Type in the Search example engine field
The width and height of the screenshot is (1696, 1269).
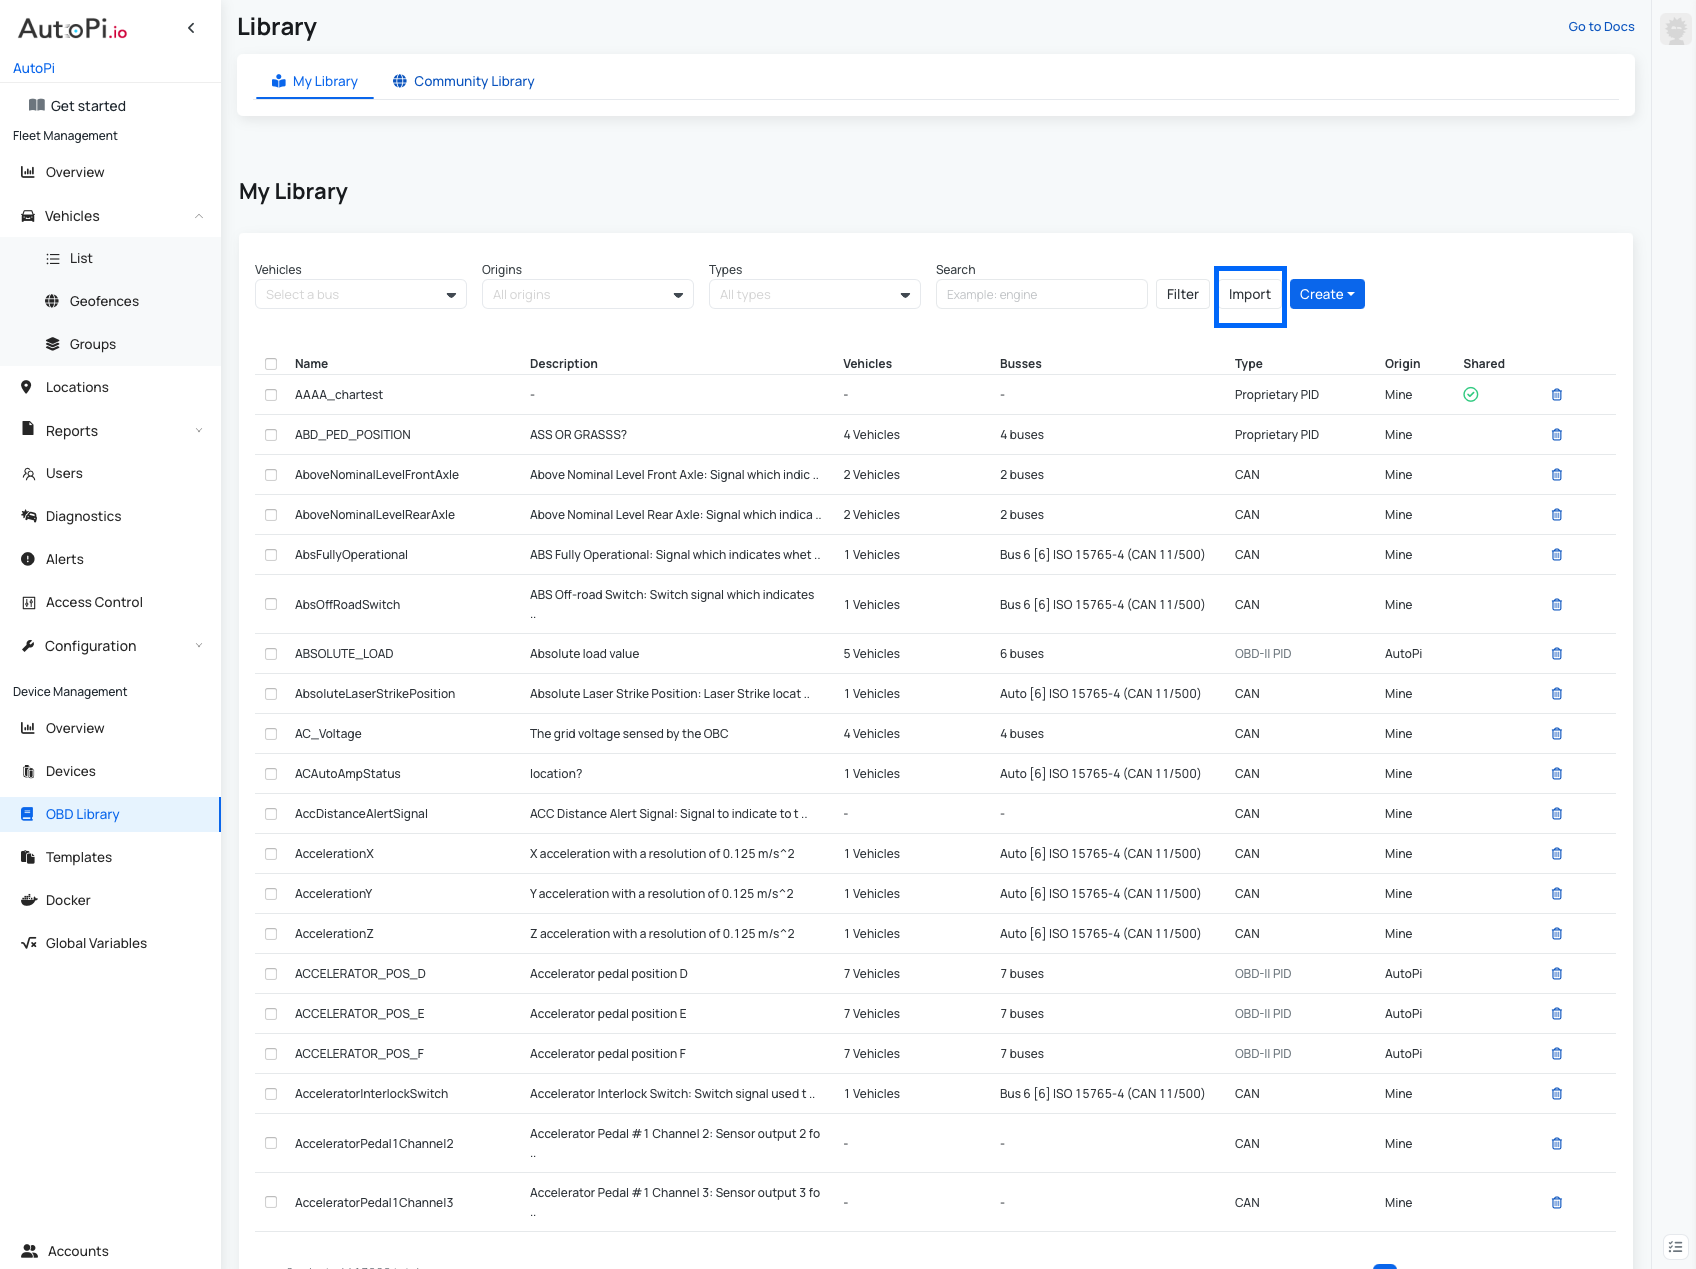(x=1041, y=294)
